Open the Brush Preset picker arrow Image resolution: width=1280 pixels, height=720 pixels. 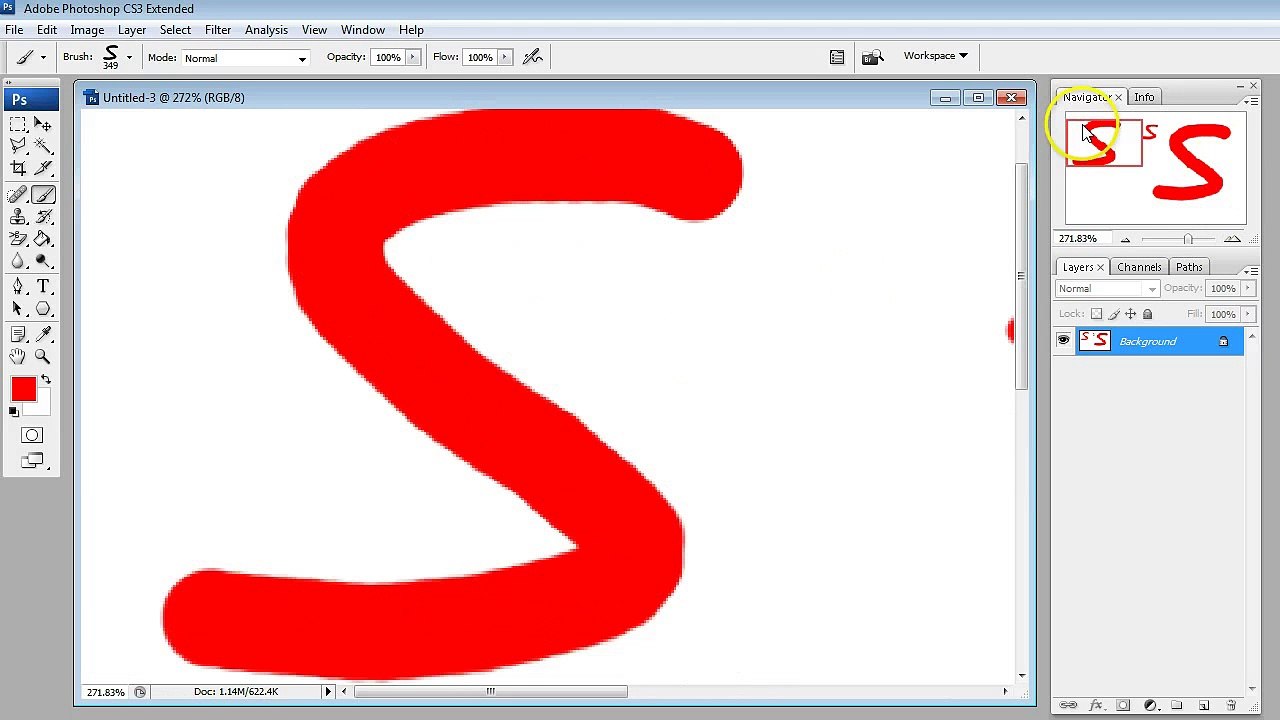(129, 57)
